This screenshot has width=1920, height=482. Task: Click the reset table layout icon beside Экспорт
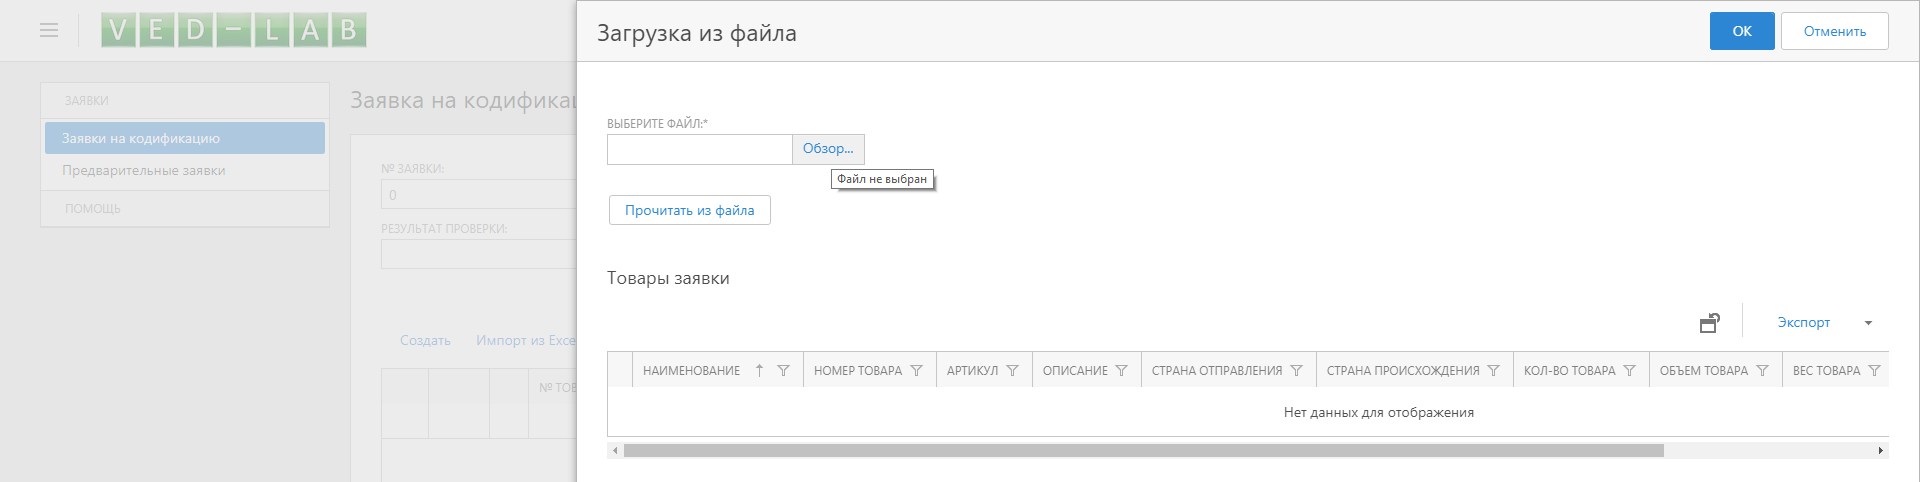pos(1710,323)
